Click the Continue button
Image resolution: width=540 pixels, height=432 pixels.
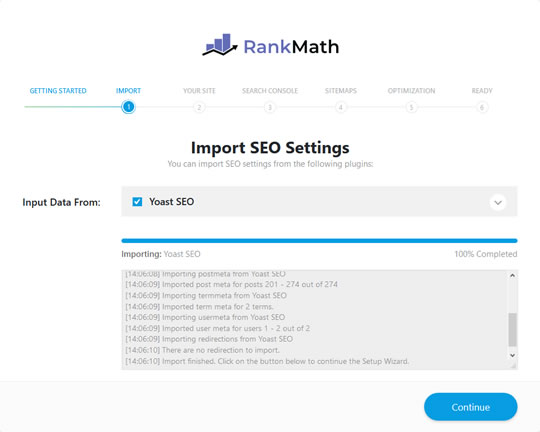(x=470, y=407)
